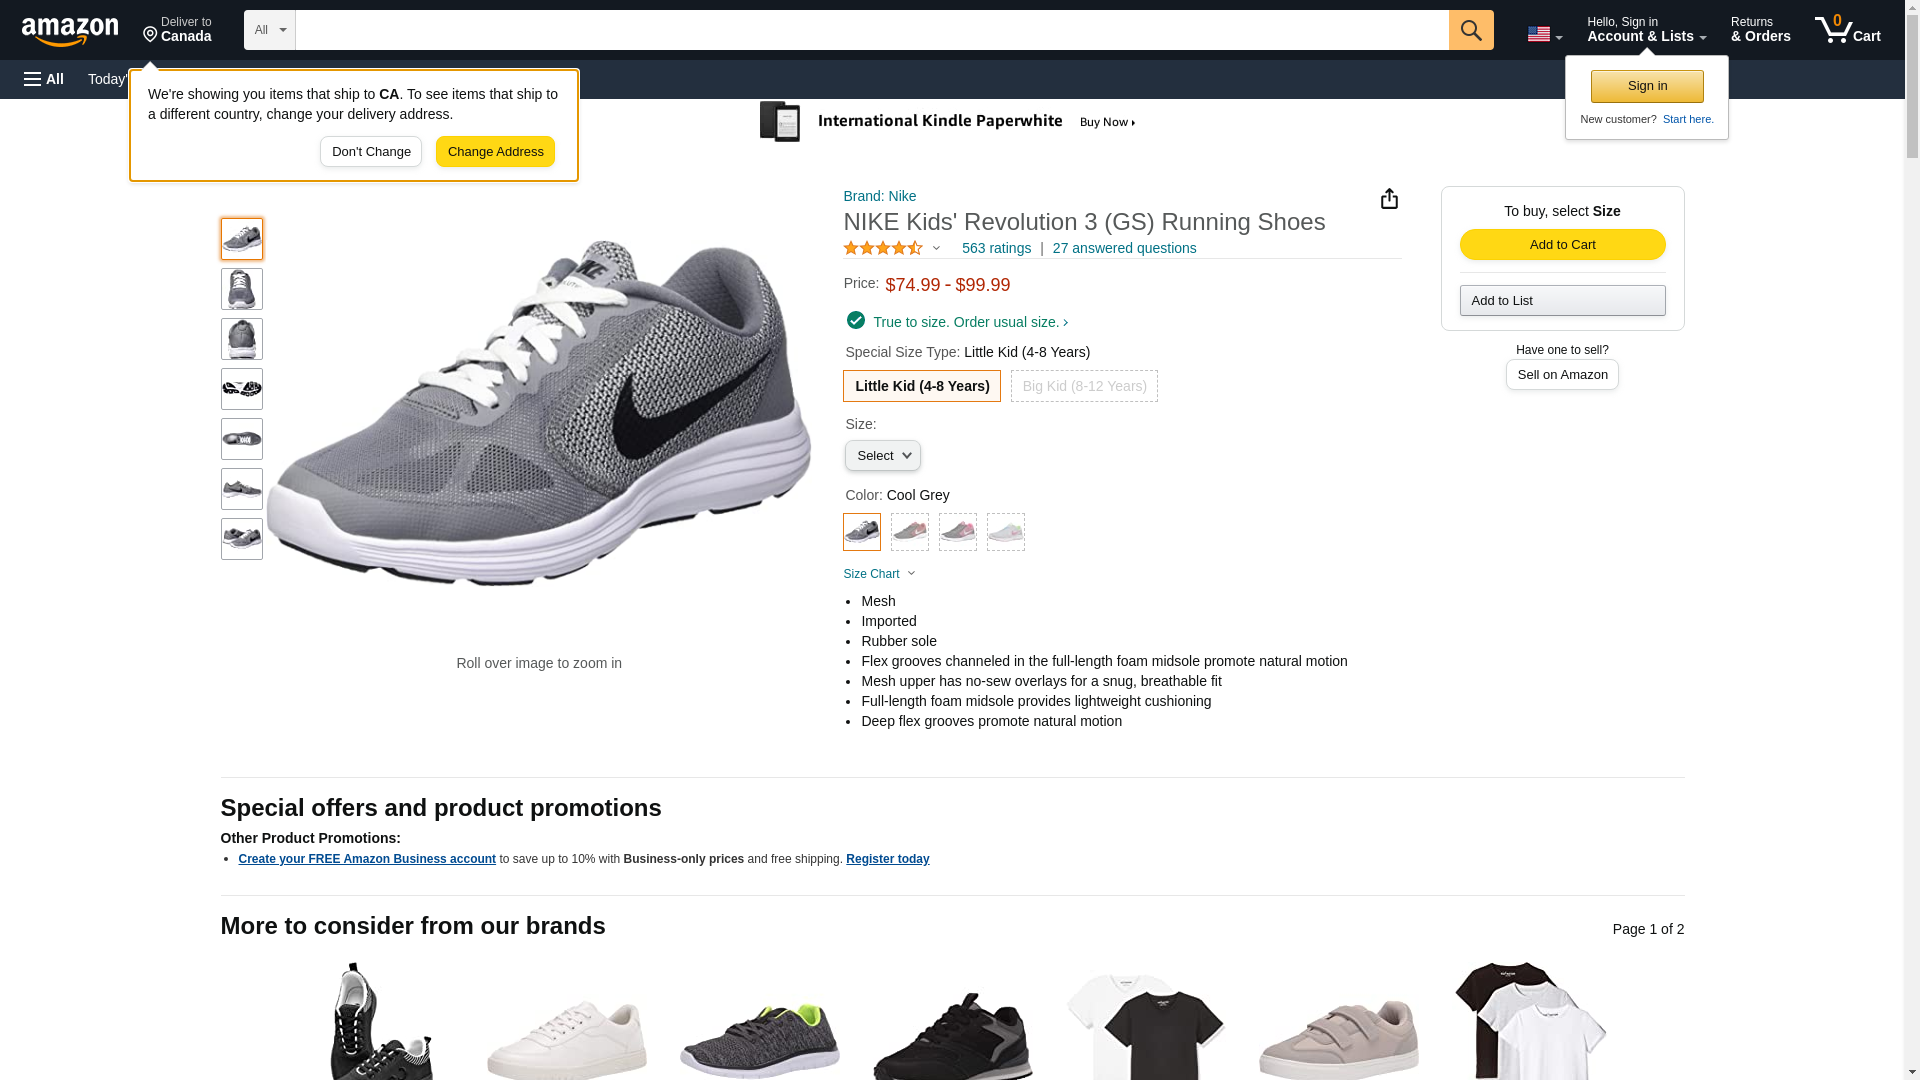Open Returns & Orders
The width and height of the screenshot is (1920, 1080).
1760,30
